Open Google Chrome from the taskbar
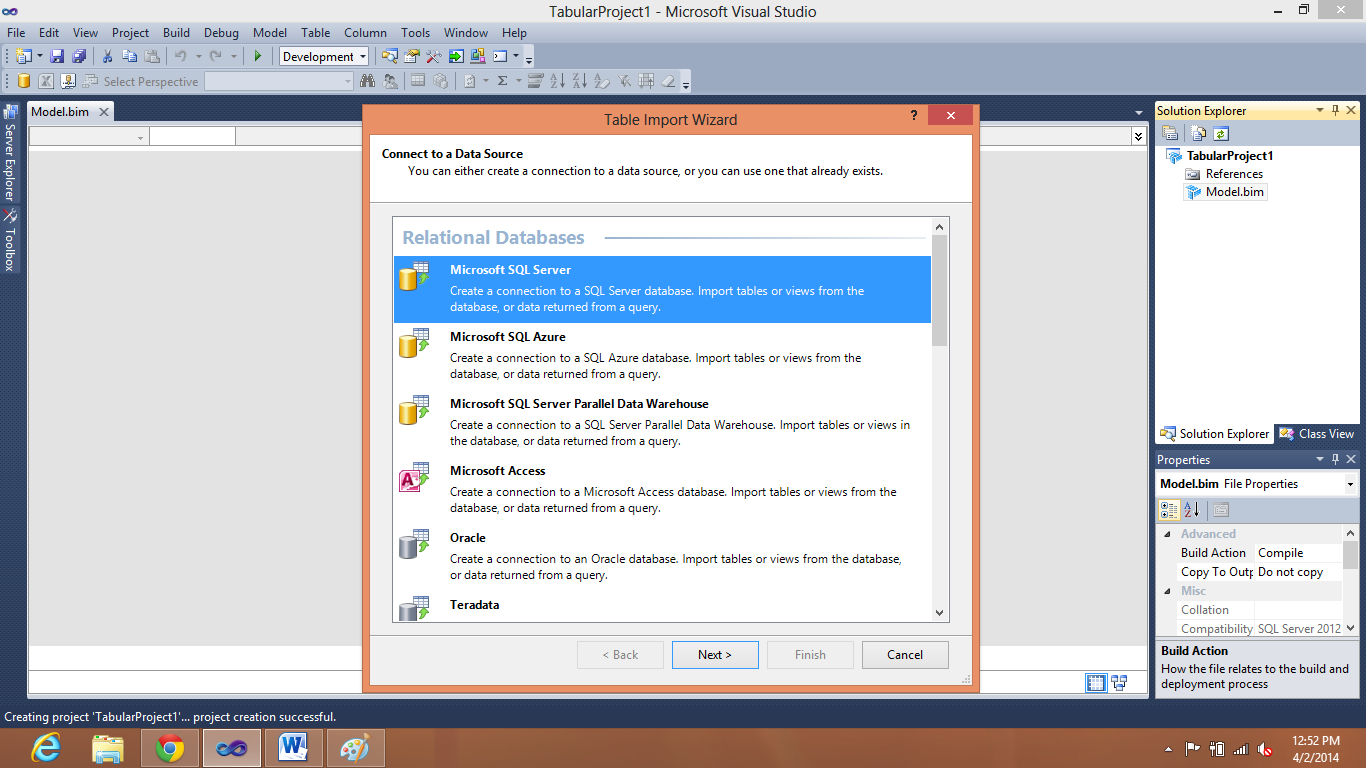Screen dimensions: 1366x768 (170, 748)
